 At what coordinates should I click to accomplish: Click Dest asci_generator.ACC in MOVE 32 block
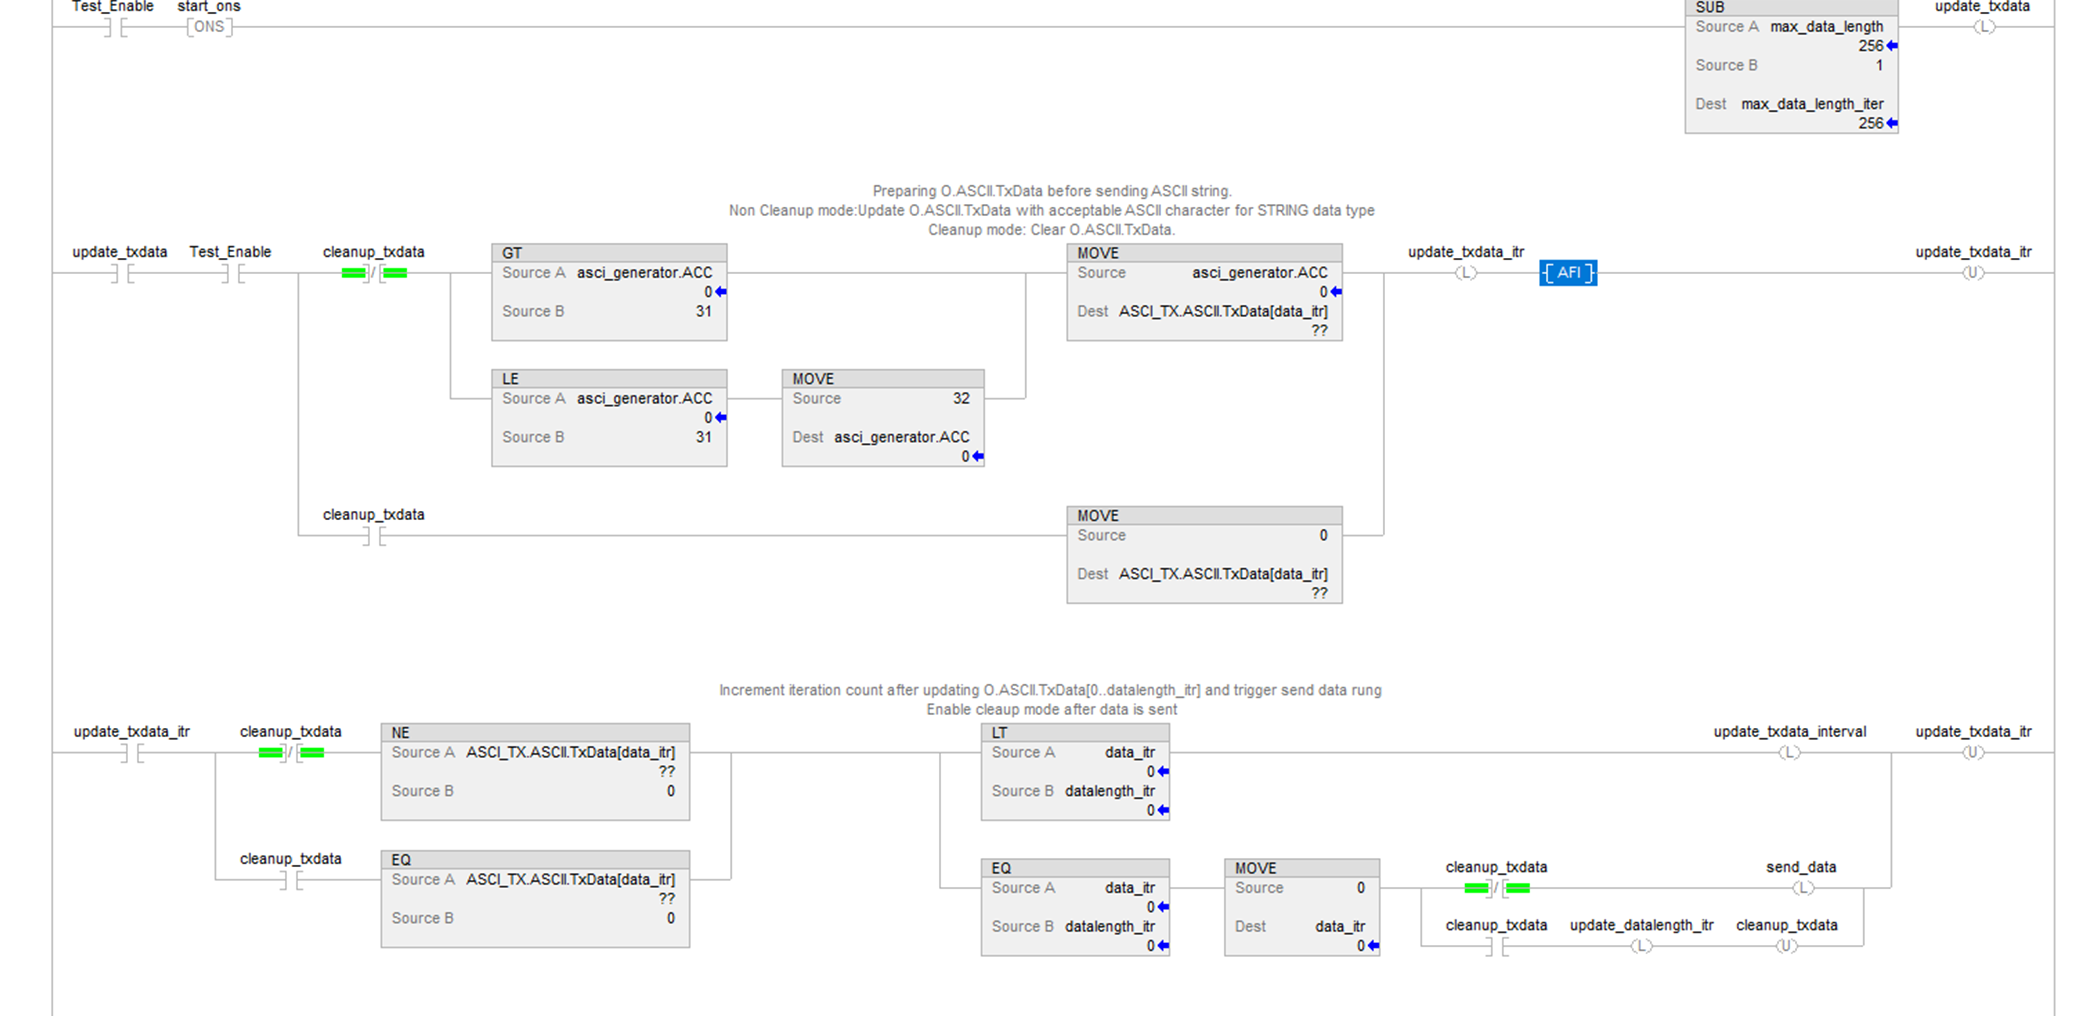(901, 437)
